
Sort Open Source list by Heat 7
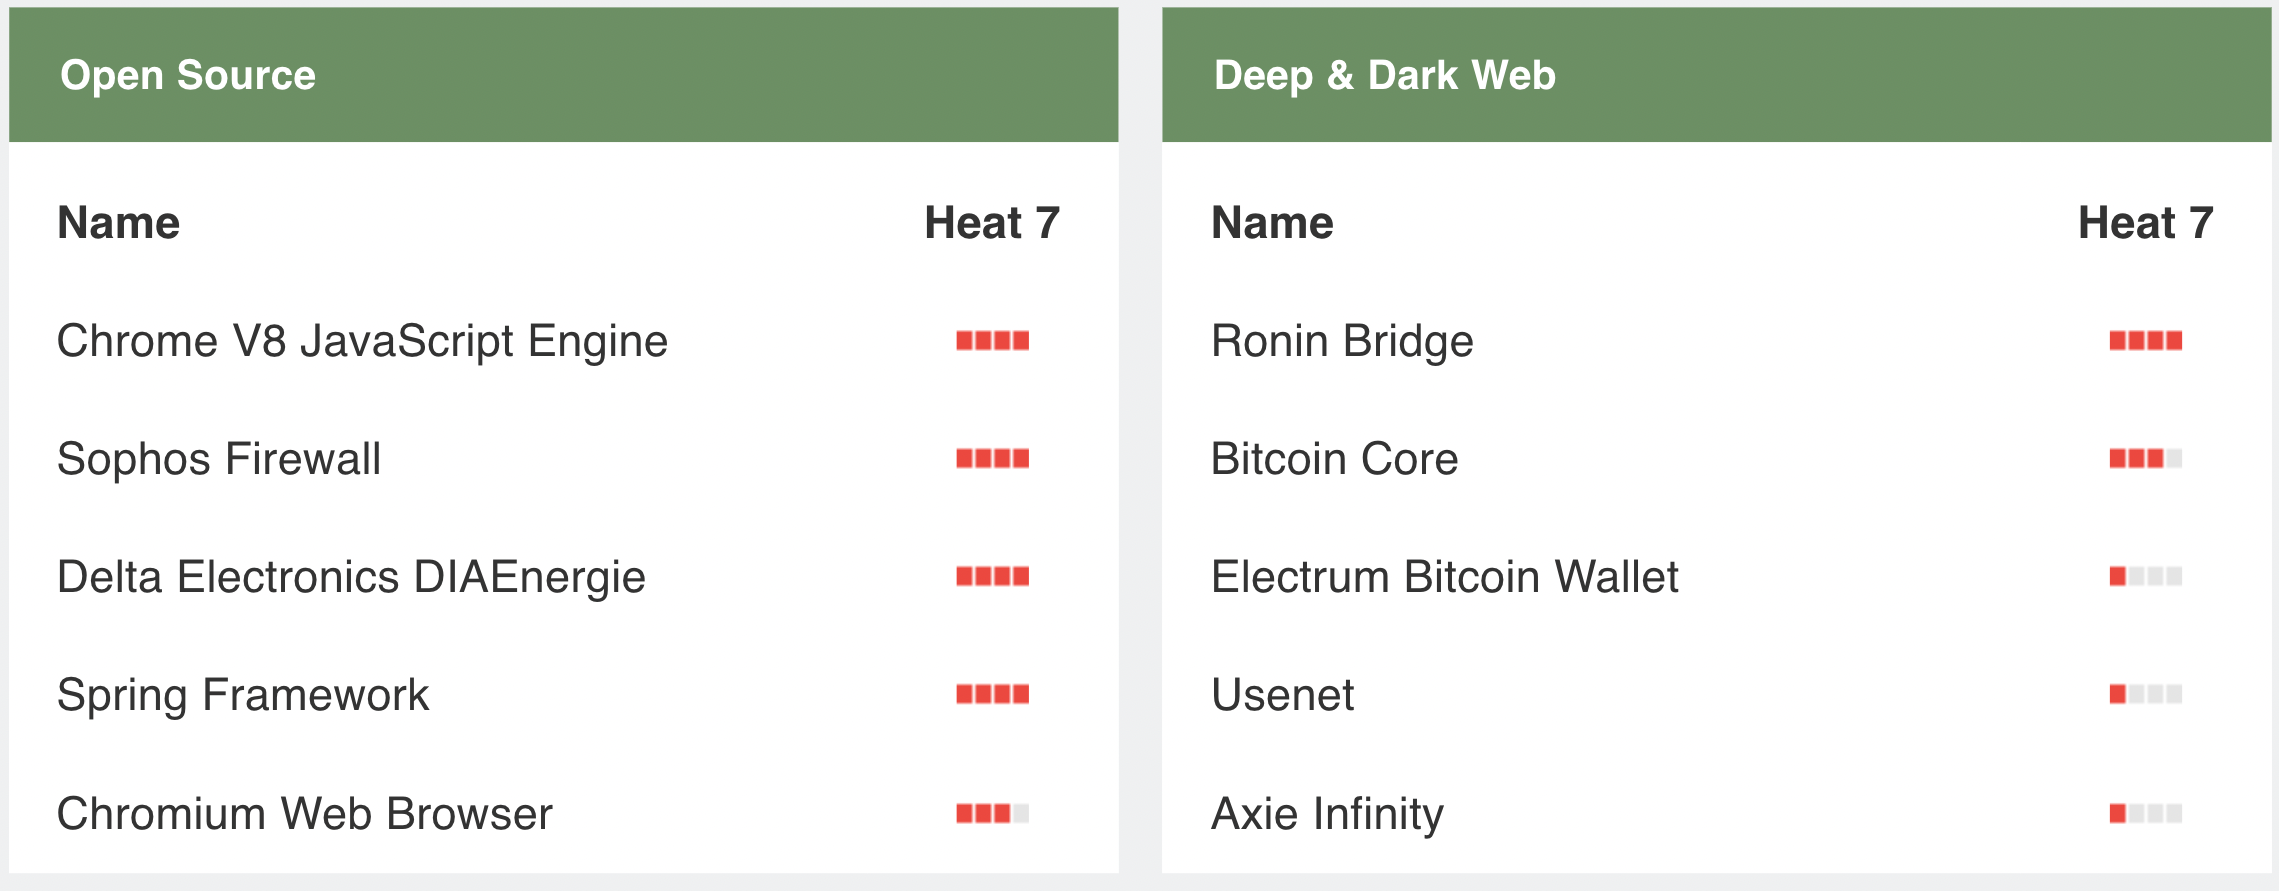[991, 222]
